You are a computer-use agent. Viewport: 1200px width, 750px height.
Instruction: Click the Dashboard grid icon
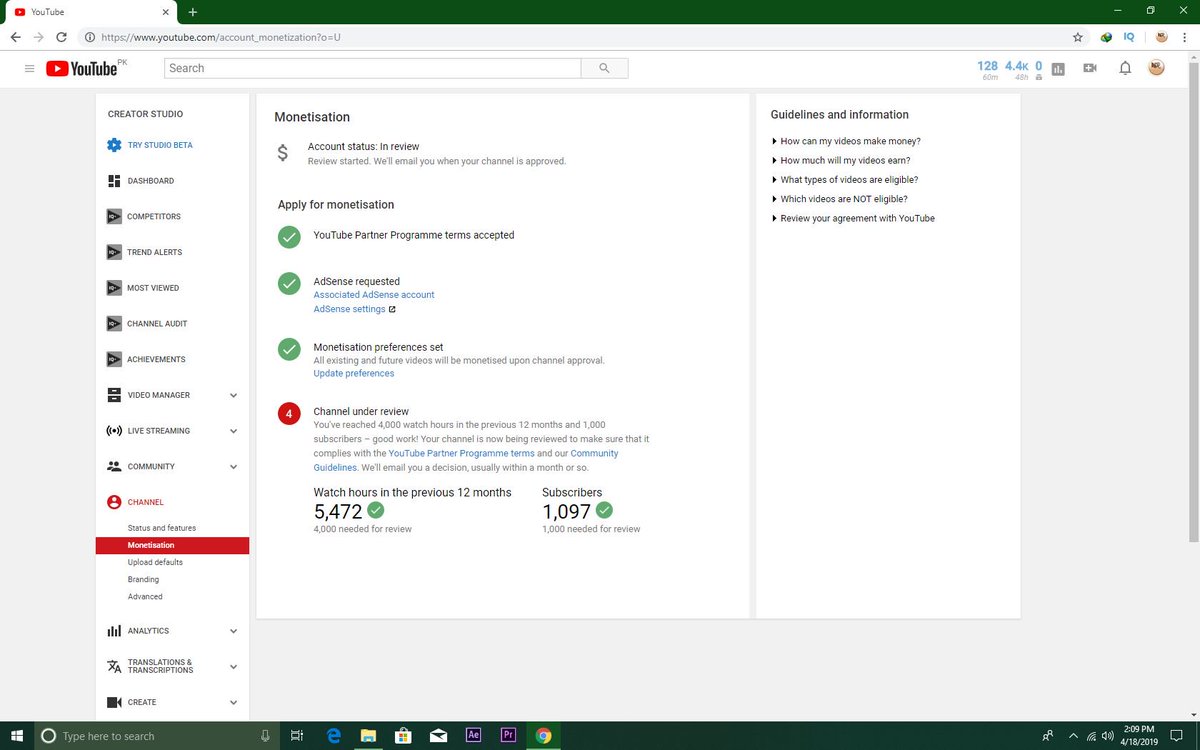pos(114,181)
